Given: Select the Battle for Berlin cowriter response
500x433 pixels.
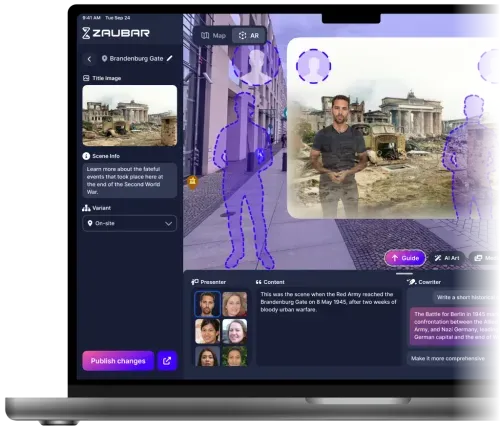Looking at the screenshot, I should coord(454,326).
